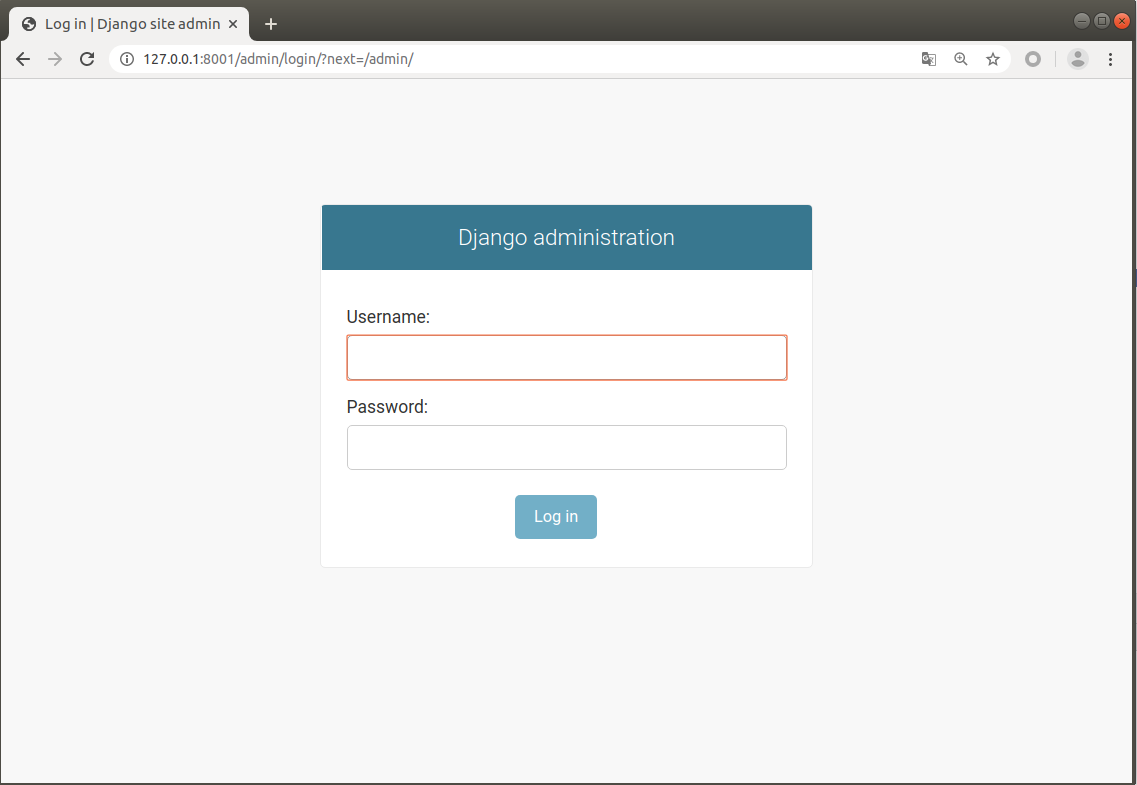Bookmark this page with the star icon
This screenshot has width=1137, height=785.
click(x=993, y=59)
